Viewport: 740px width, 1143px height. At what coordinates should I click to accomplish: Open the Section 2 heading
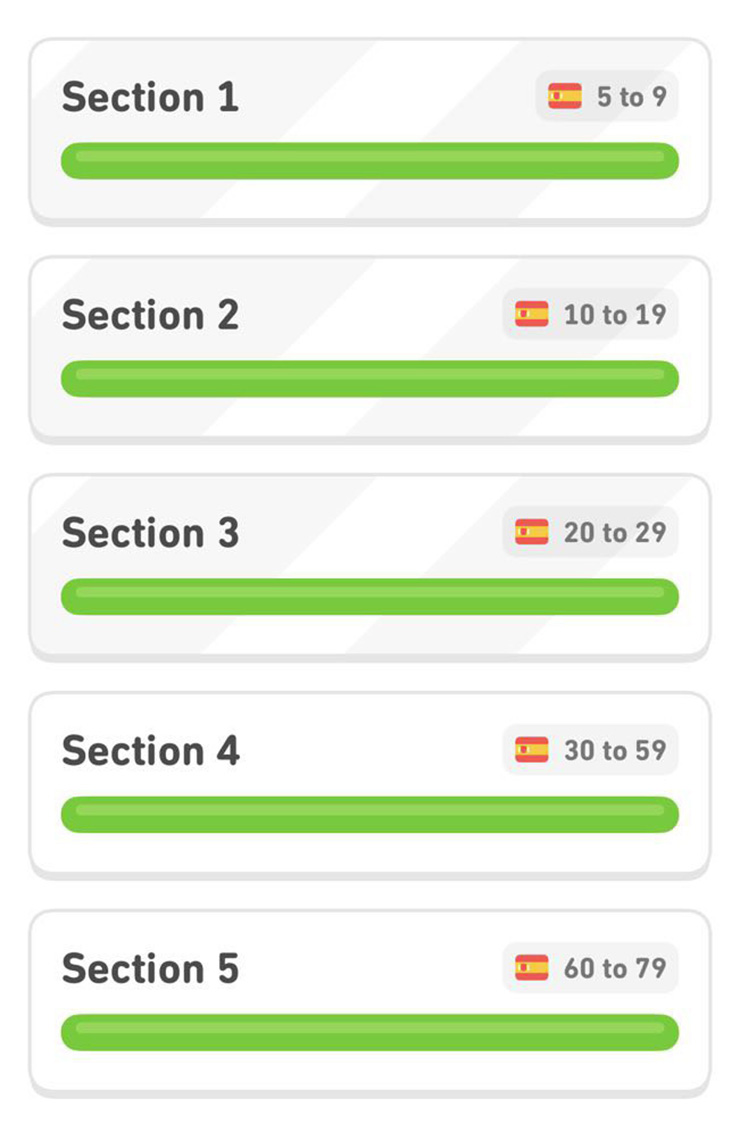click(x=150, y=315)
